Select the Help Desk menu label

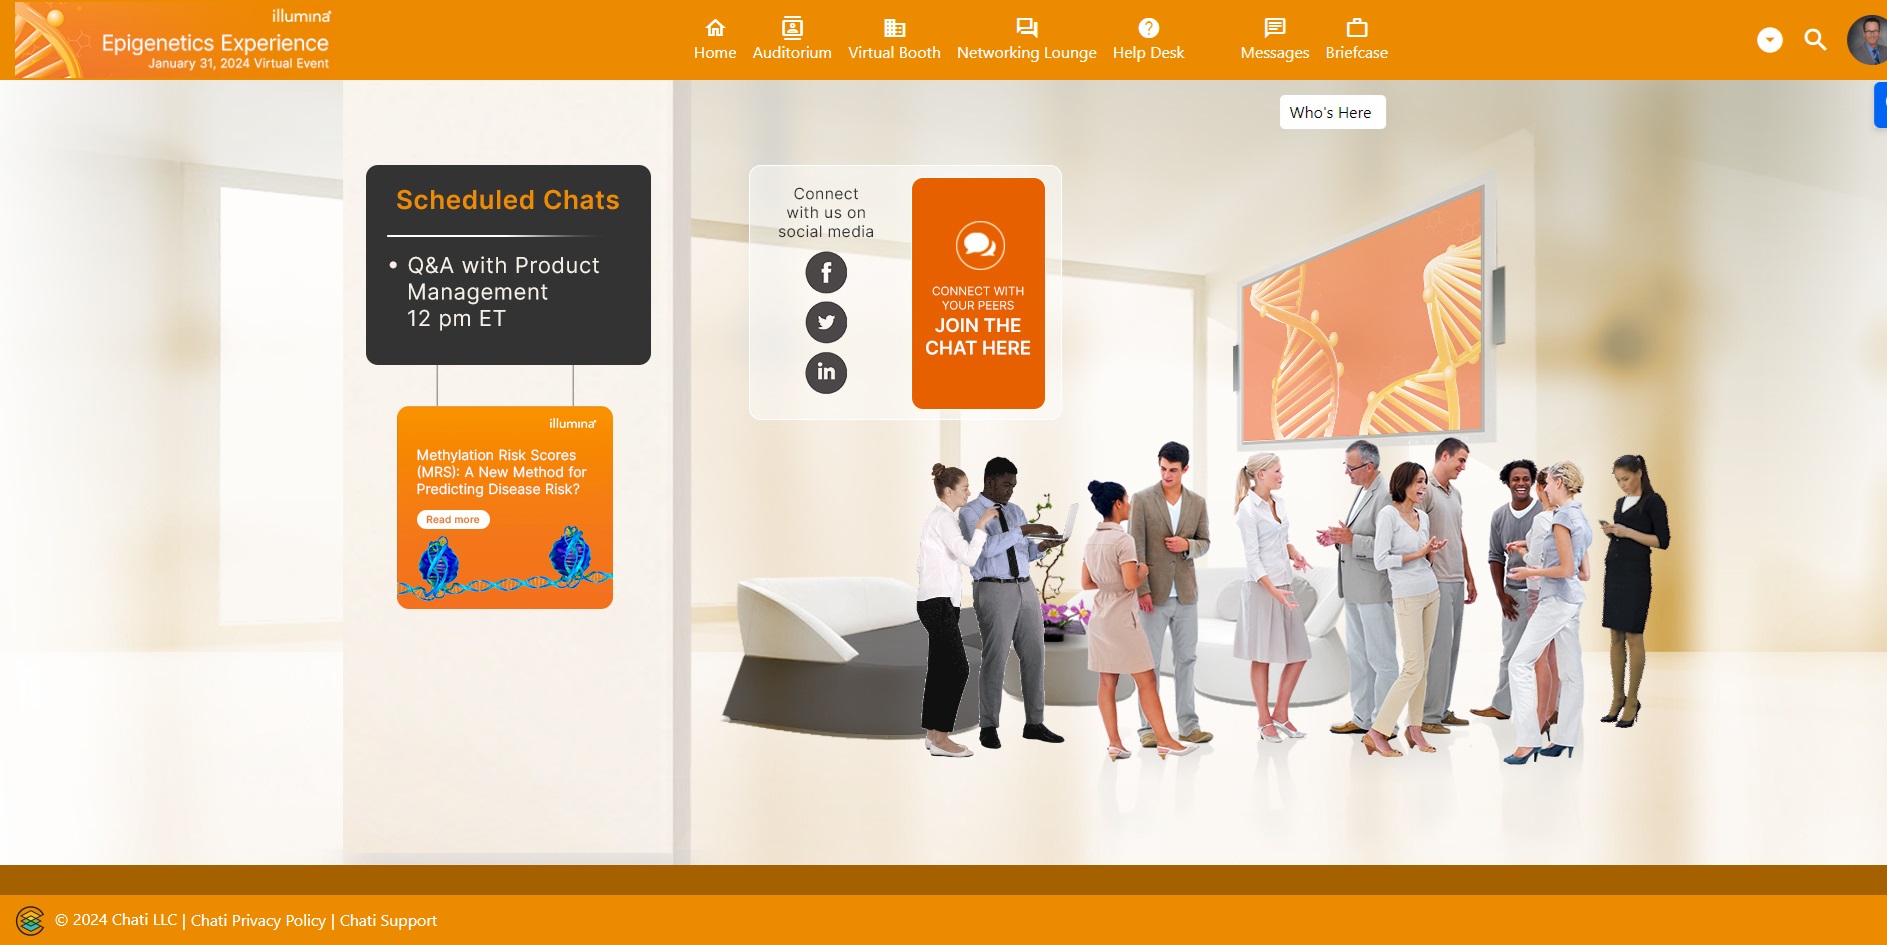coord(1149,53)
